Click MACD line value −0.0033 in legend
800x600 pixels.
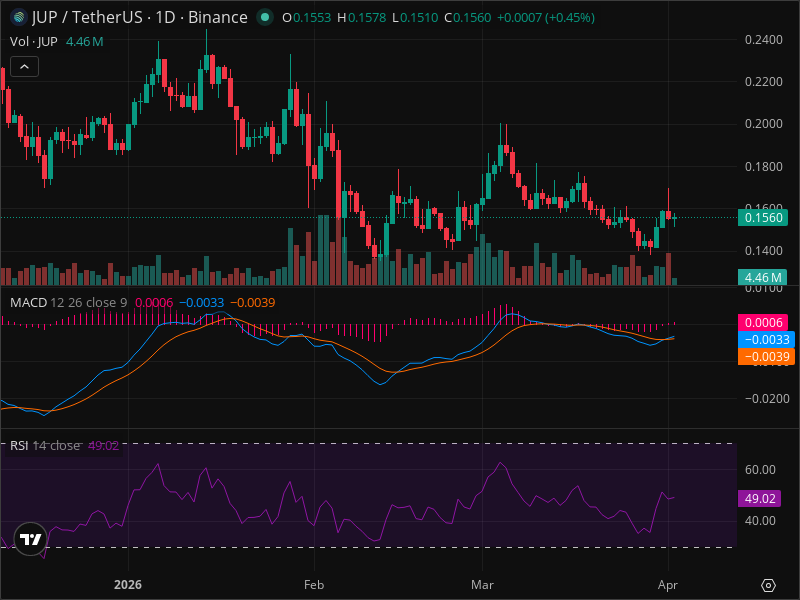(202, 303)
